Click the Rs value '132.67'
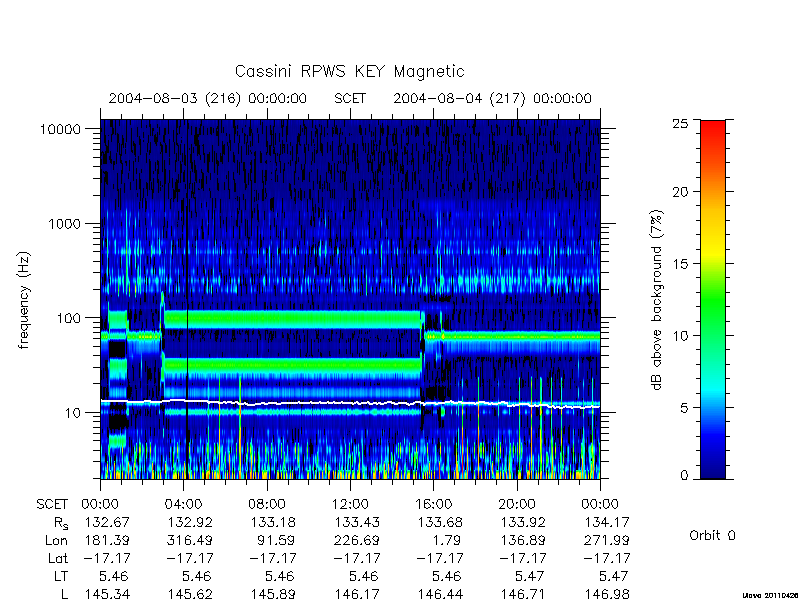800x600 pixels. point(107,523)
